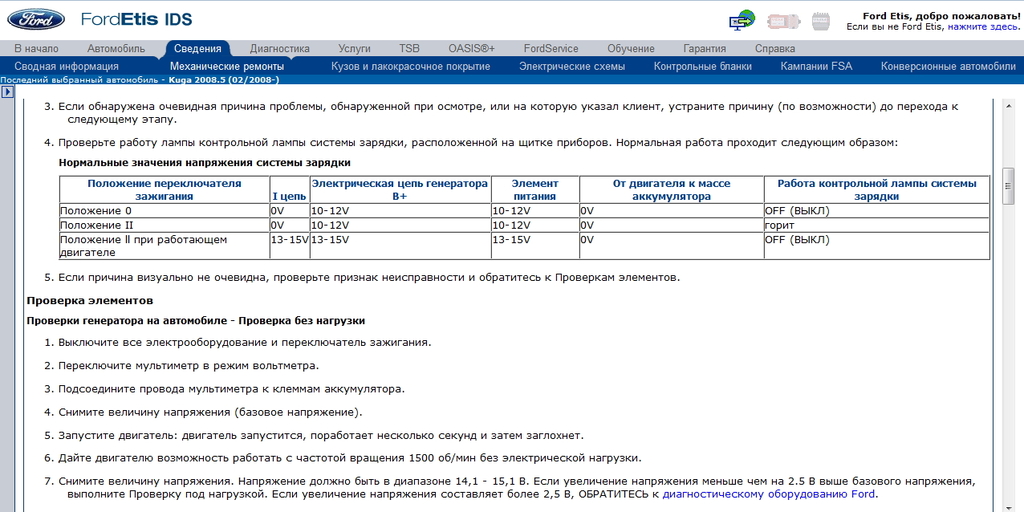Screen dimensions: 1024x512
Task: Open Кампании FSA section
Action: [x=816, y=66]
